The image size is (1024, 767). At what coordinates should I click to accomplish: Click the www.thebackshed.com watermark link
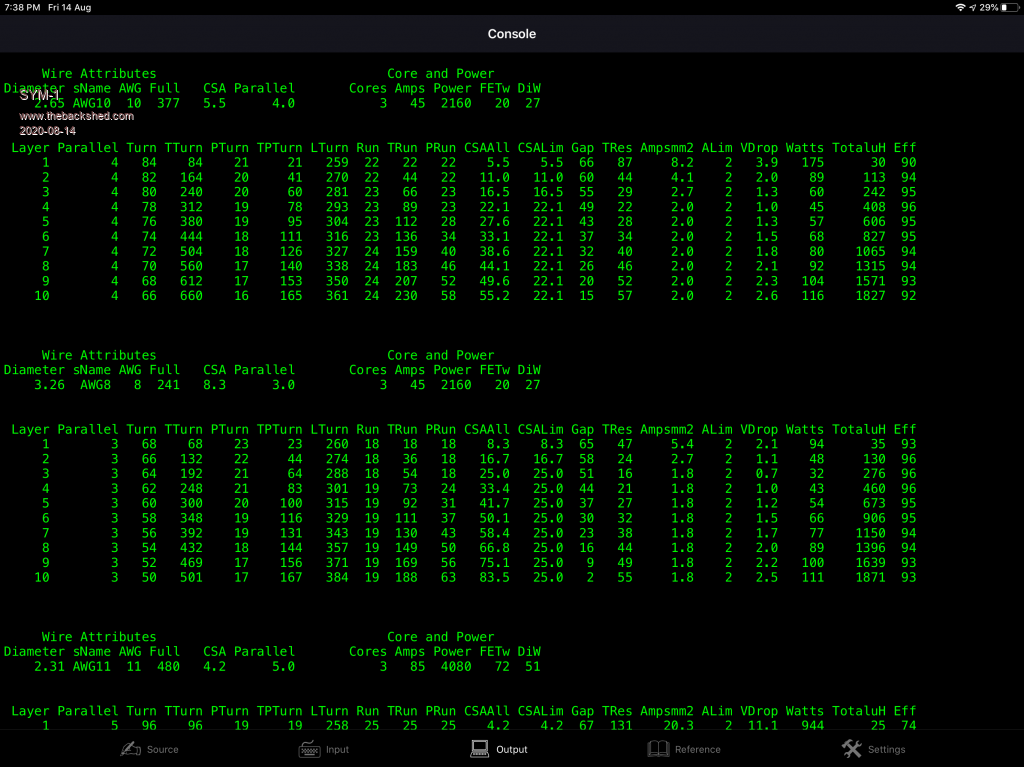76,116
